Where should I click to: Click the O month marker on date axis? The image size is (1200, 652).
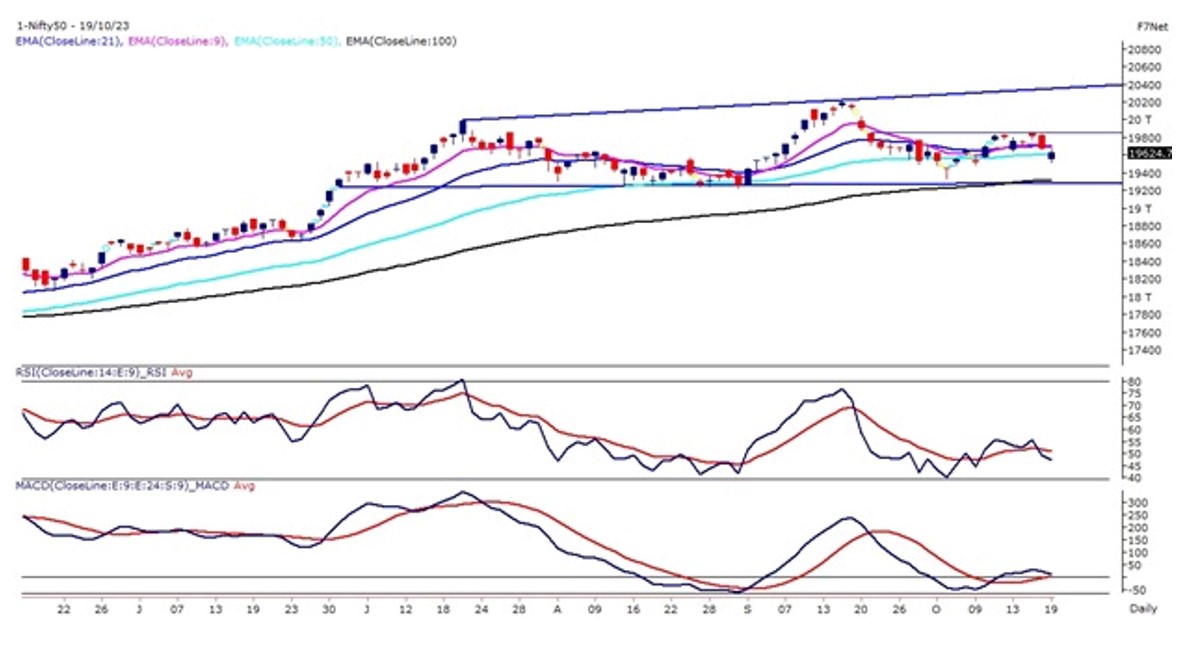937,608
